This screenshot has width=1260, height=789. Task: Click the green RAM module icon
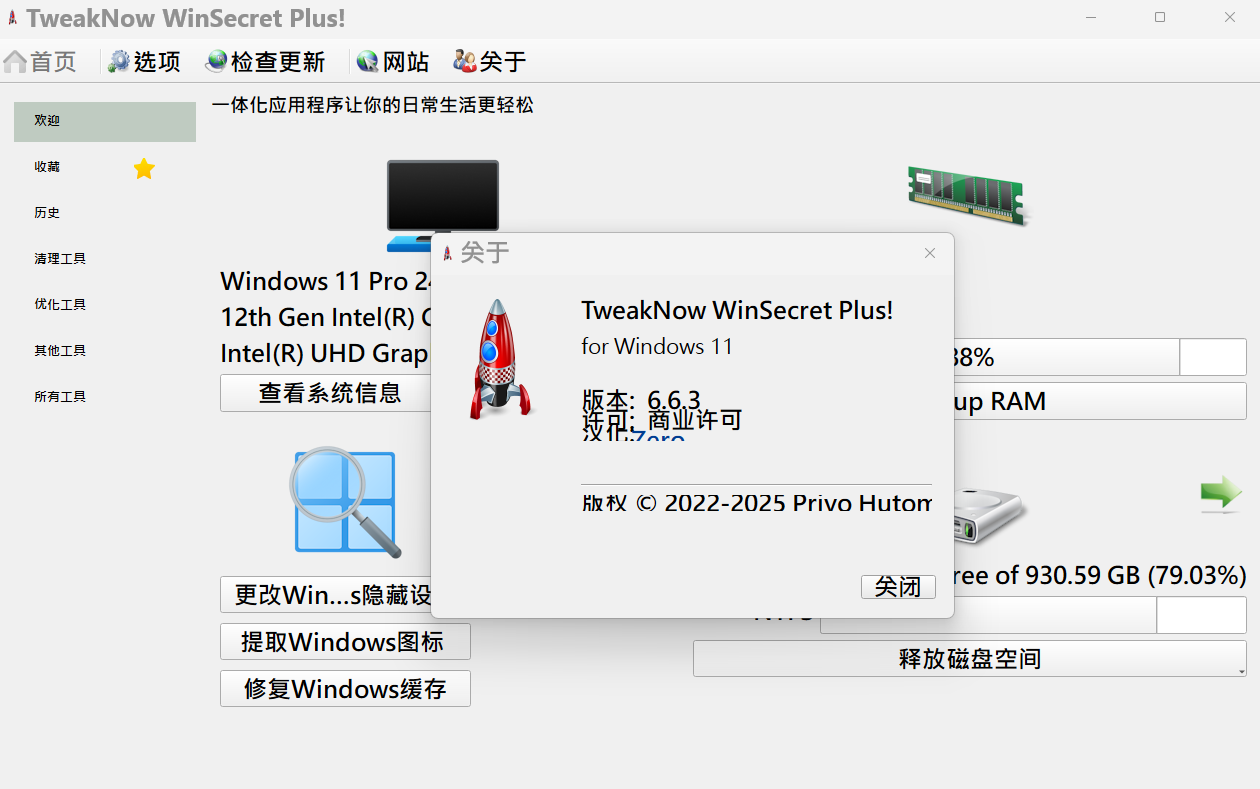967,194
